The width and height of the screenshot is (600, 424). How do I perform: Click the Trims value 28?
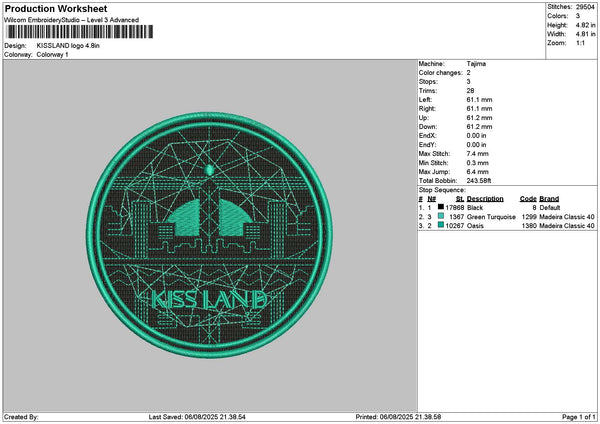(470, 91)
